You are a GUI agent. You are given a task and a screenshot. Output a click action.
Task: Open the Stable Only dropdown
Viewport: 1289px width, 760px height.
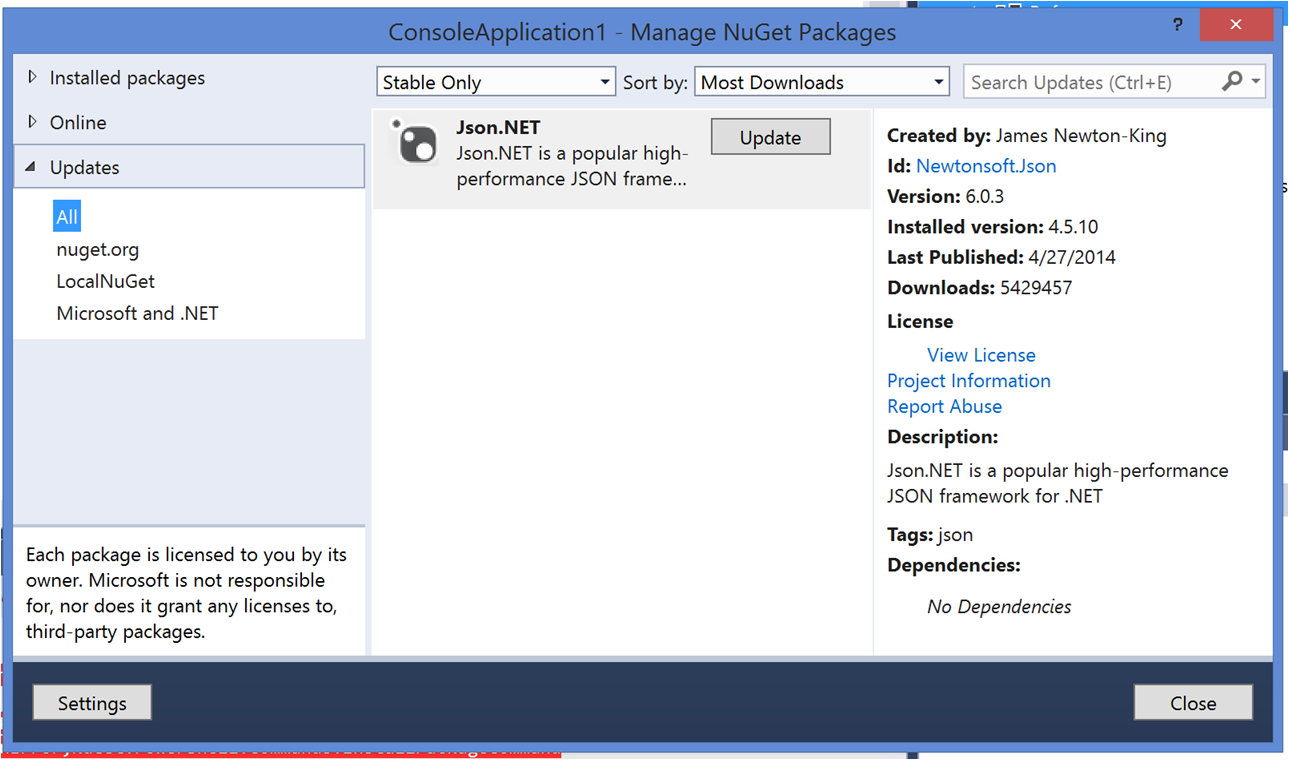[x=496, y=83]
